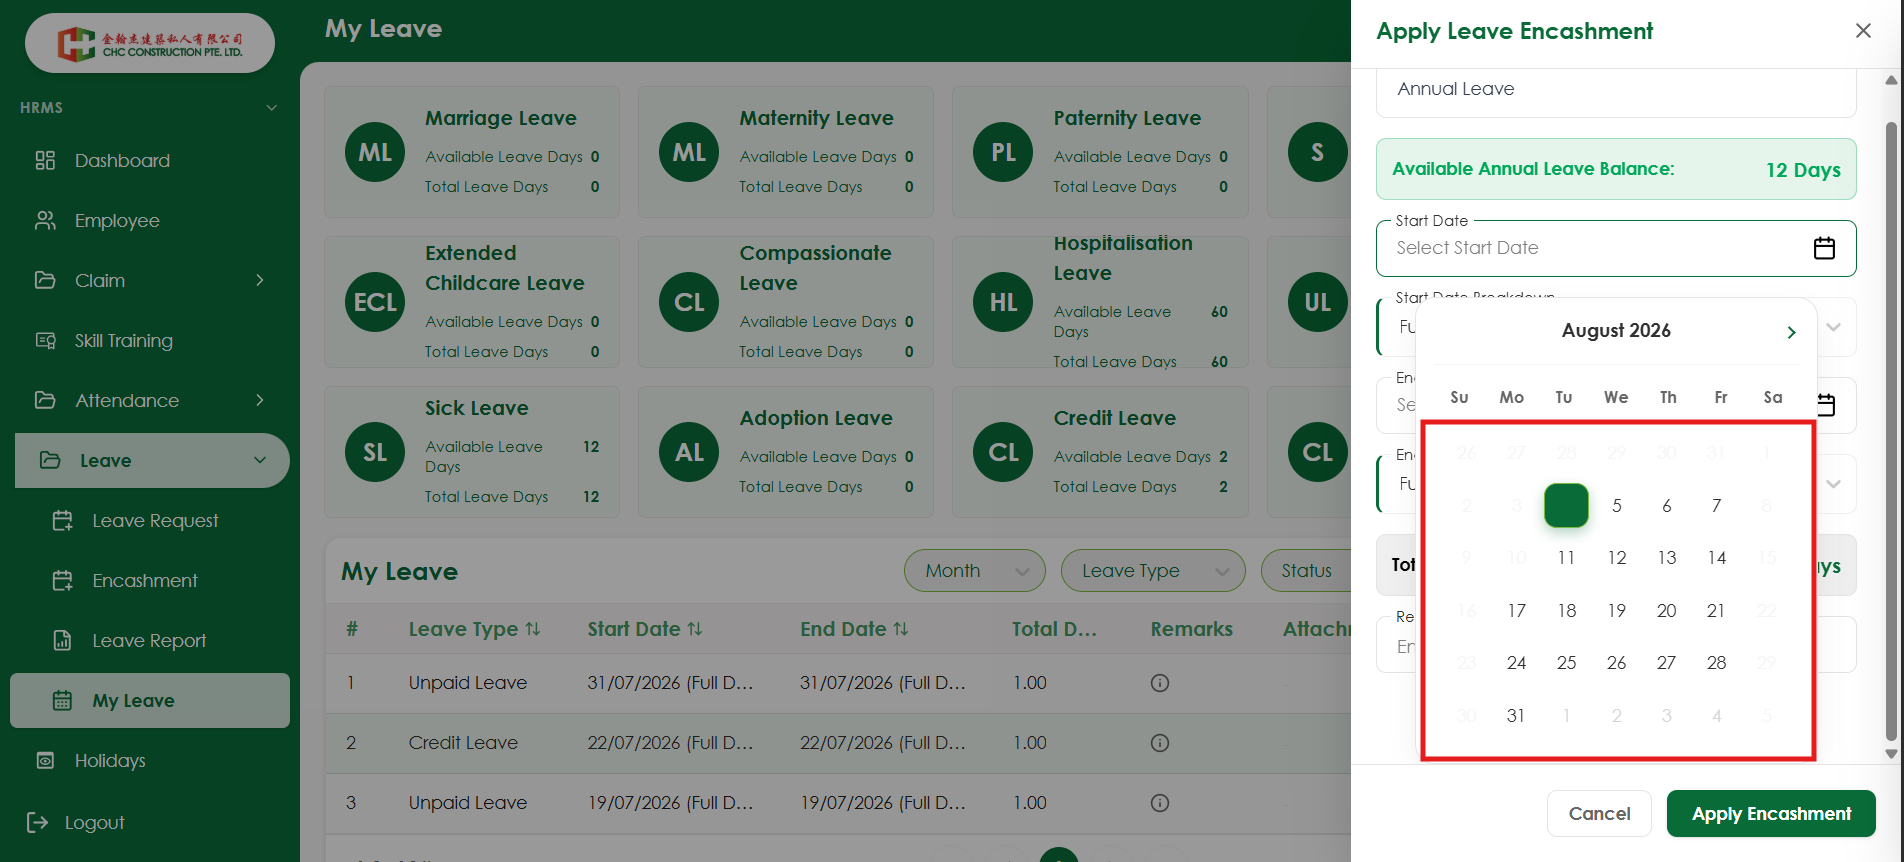Click the Marriage Leave card title
Viewport: 1904px width, 862px height.
[500, 118]
